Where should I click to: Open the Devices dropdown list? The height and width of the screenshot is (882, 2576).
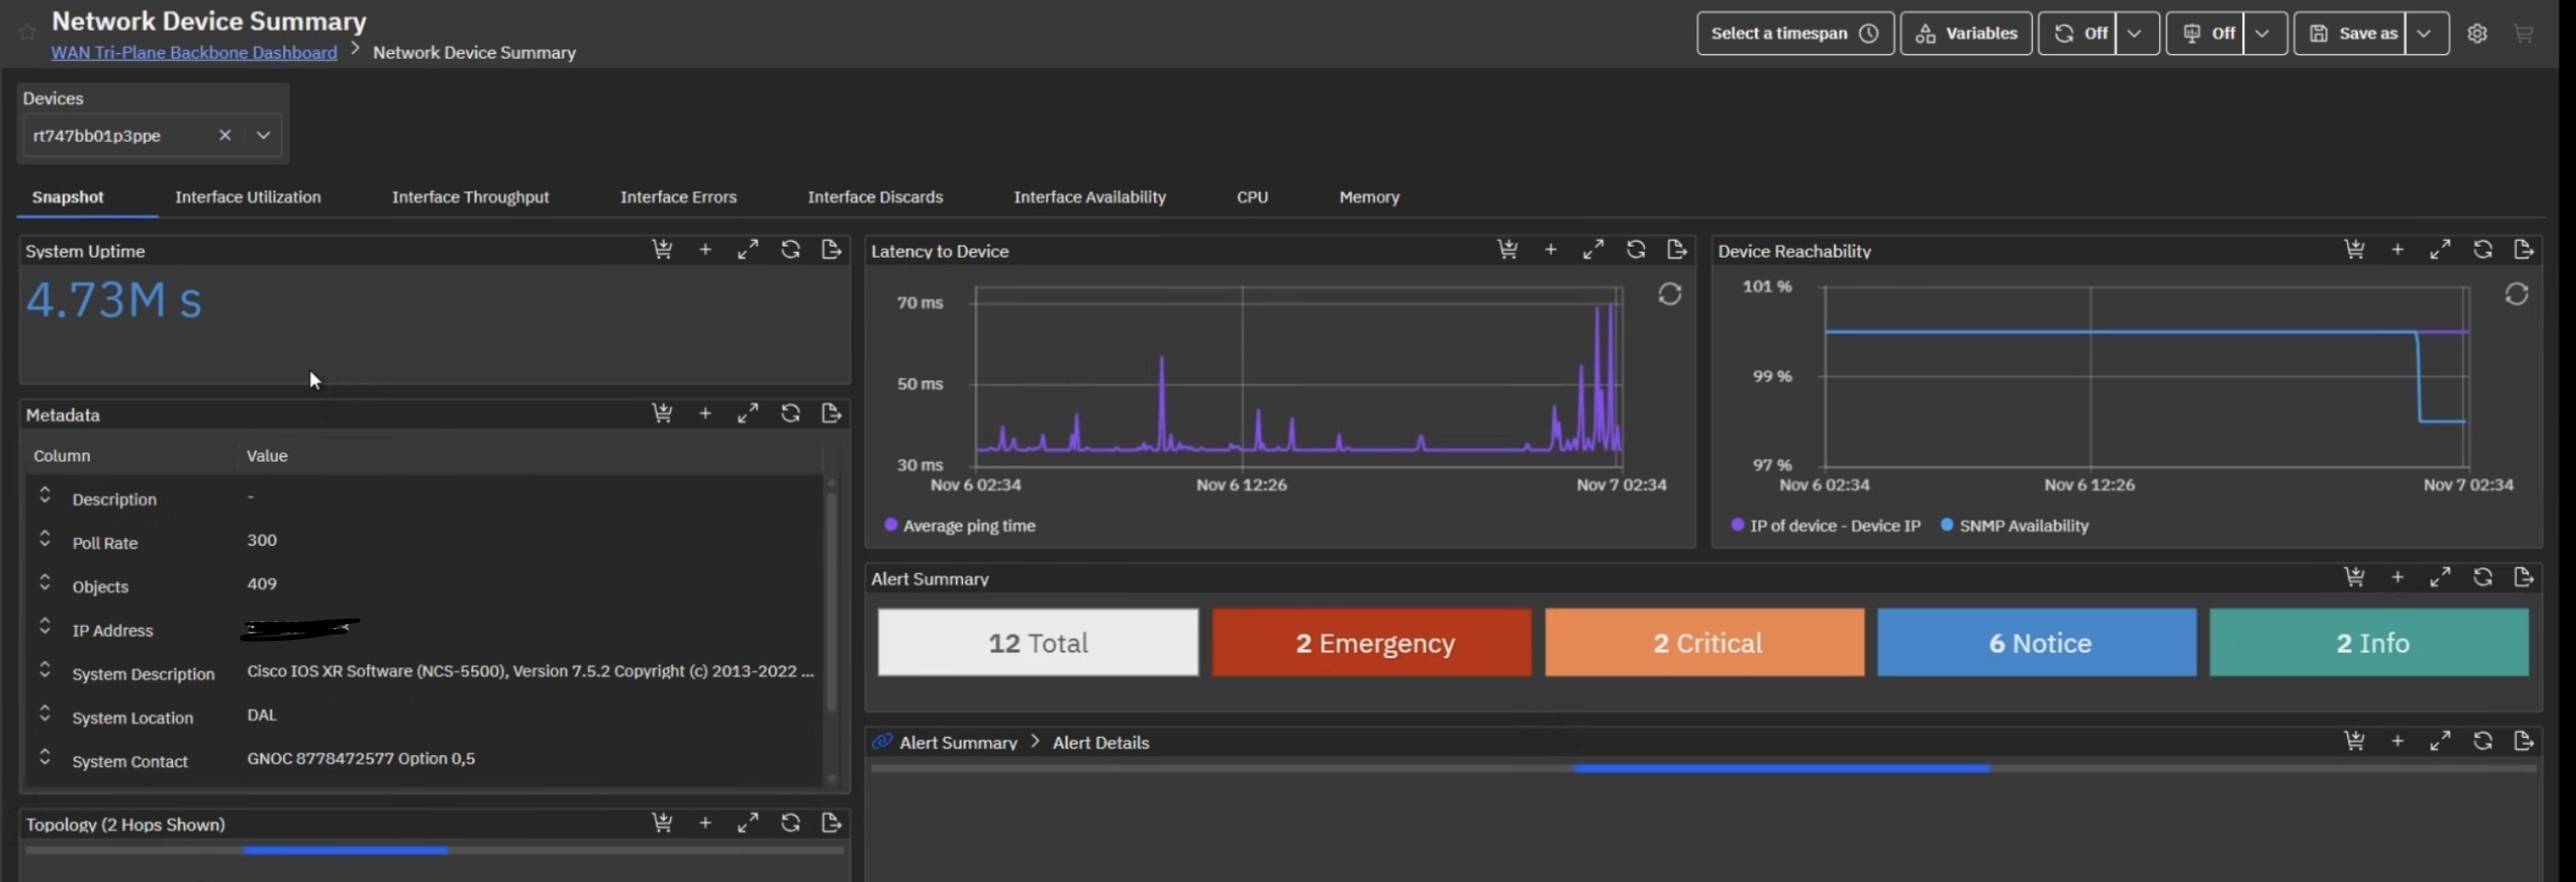(x=263, y=135)
